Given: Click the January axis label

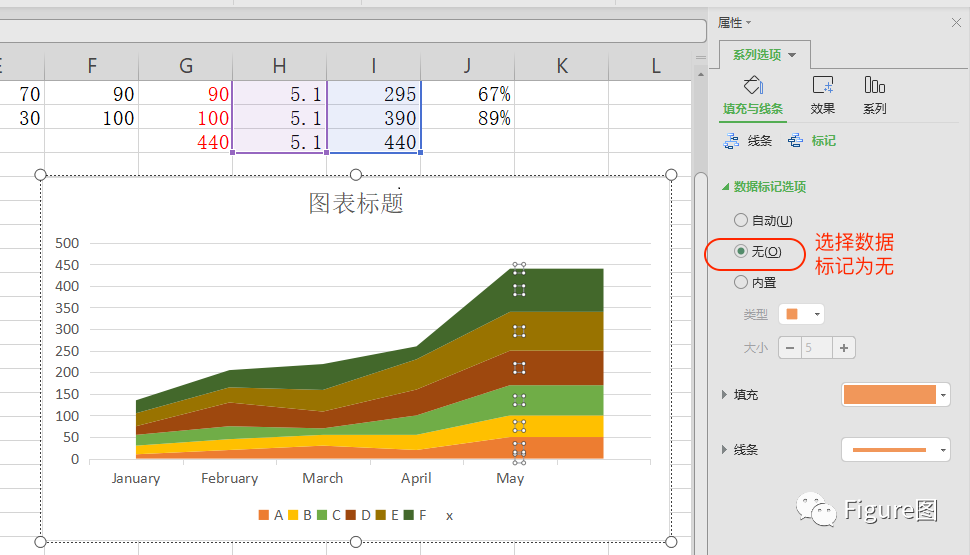Looking at the screenshot, I should tap(135, 478).
